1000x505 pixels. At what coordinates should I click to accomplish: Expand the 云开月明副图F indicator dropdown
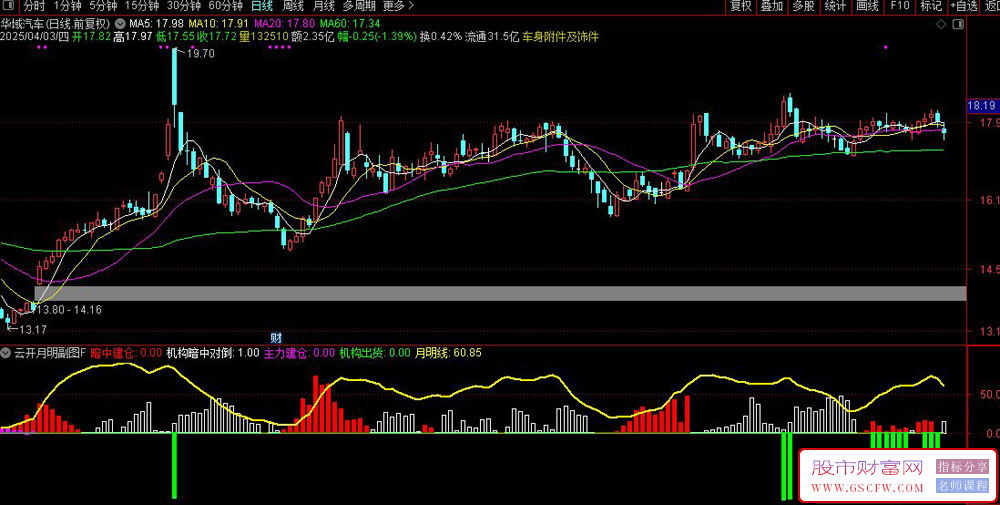6,353
